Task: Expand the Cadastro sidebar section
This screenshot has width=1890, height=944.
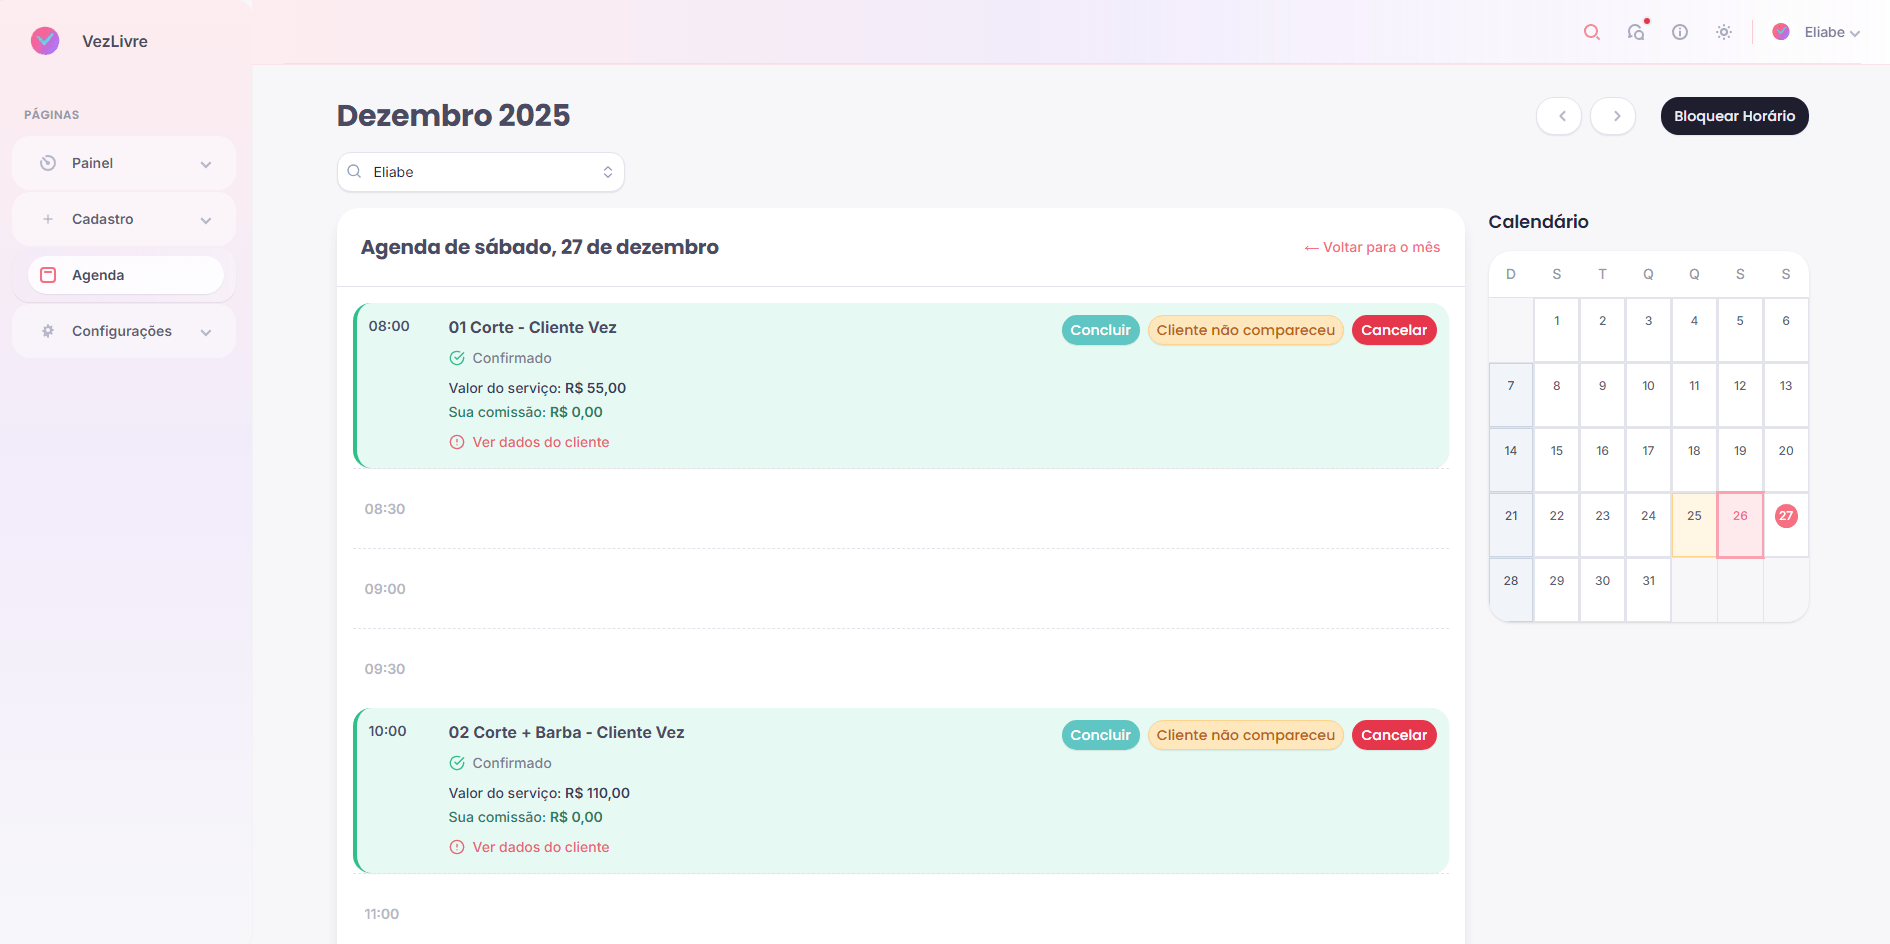Action: point(124,219)
